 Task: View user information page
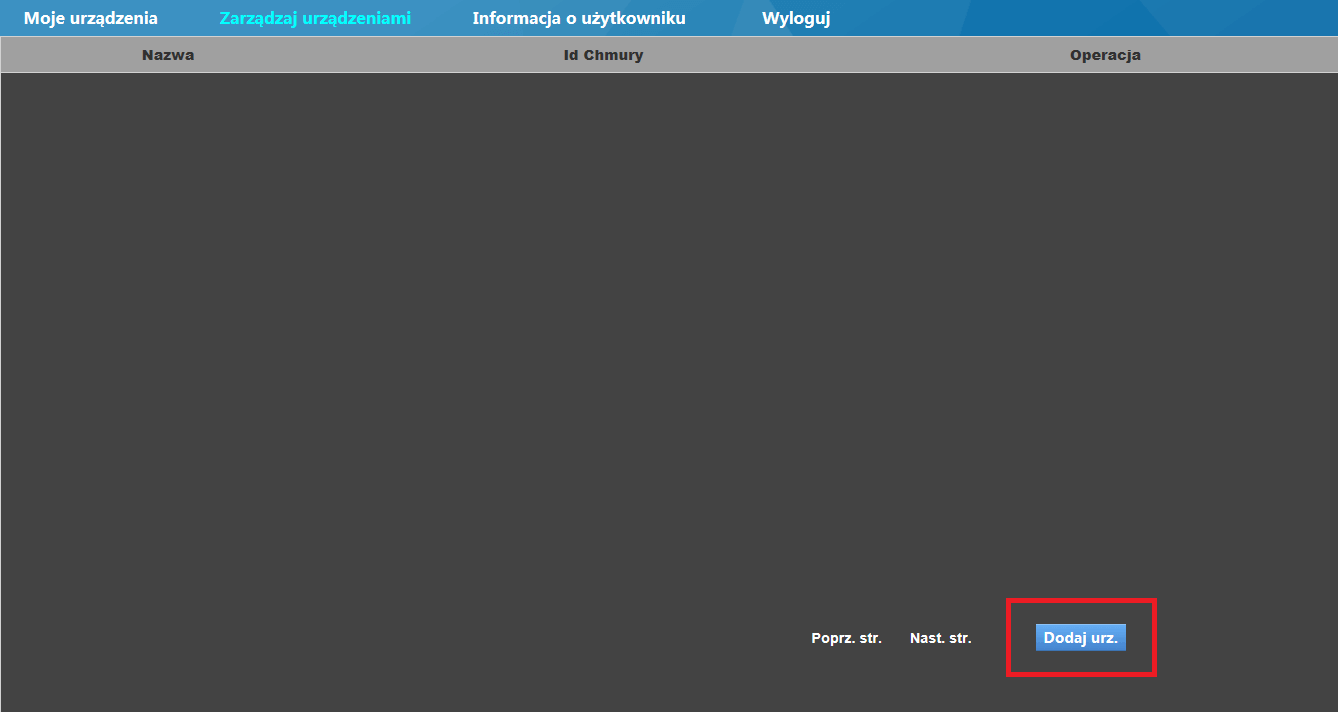pyautogui.click(x=579, y=18)
